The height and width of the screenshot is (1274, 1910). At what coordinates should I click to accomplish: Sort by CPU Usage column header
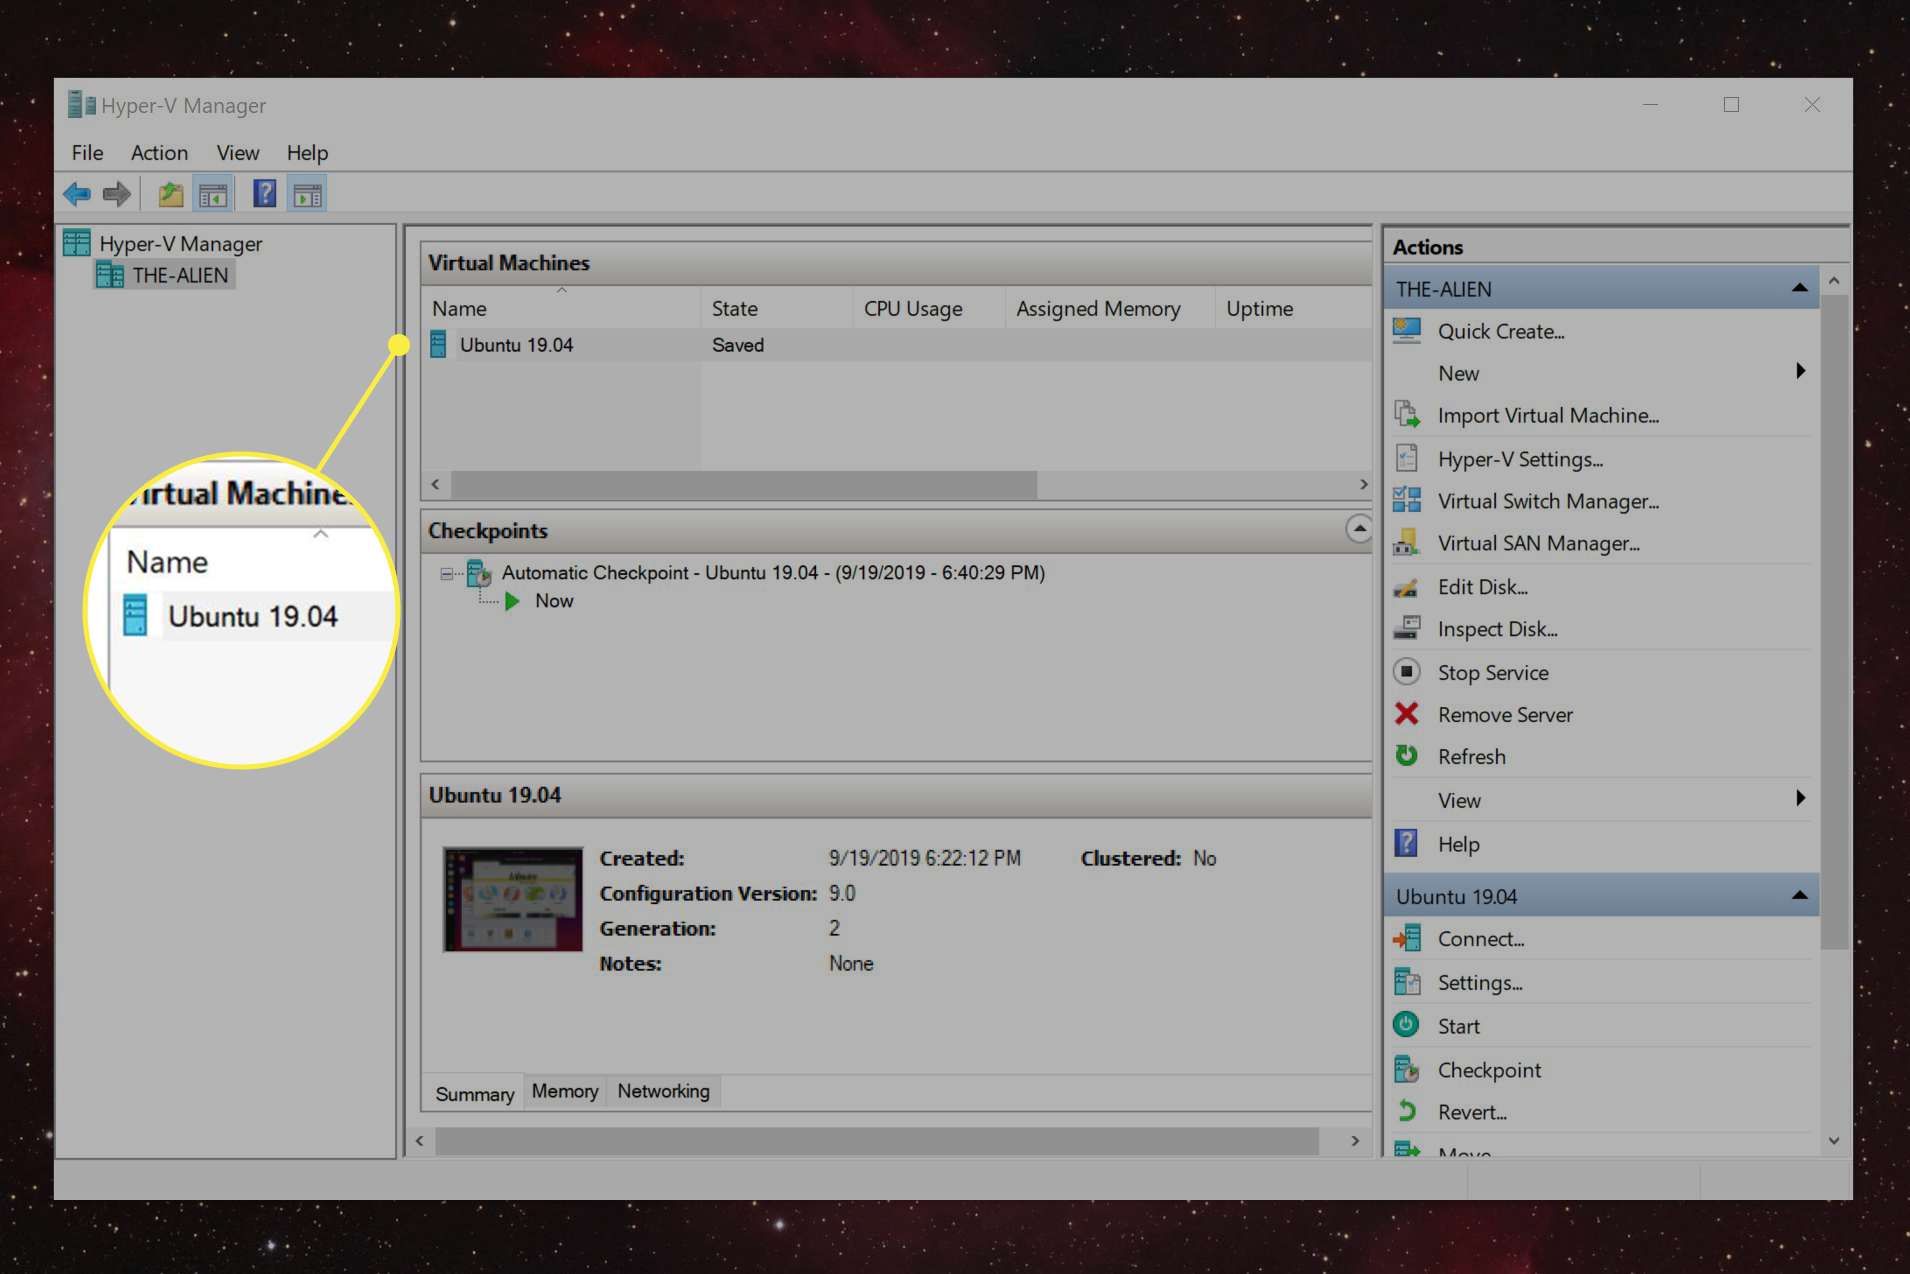pyautogui.click(x=929, y=309)
